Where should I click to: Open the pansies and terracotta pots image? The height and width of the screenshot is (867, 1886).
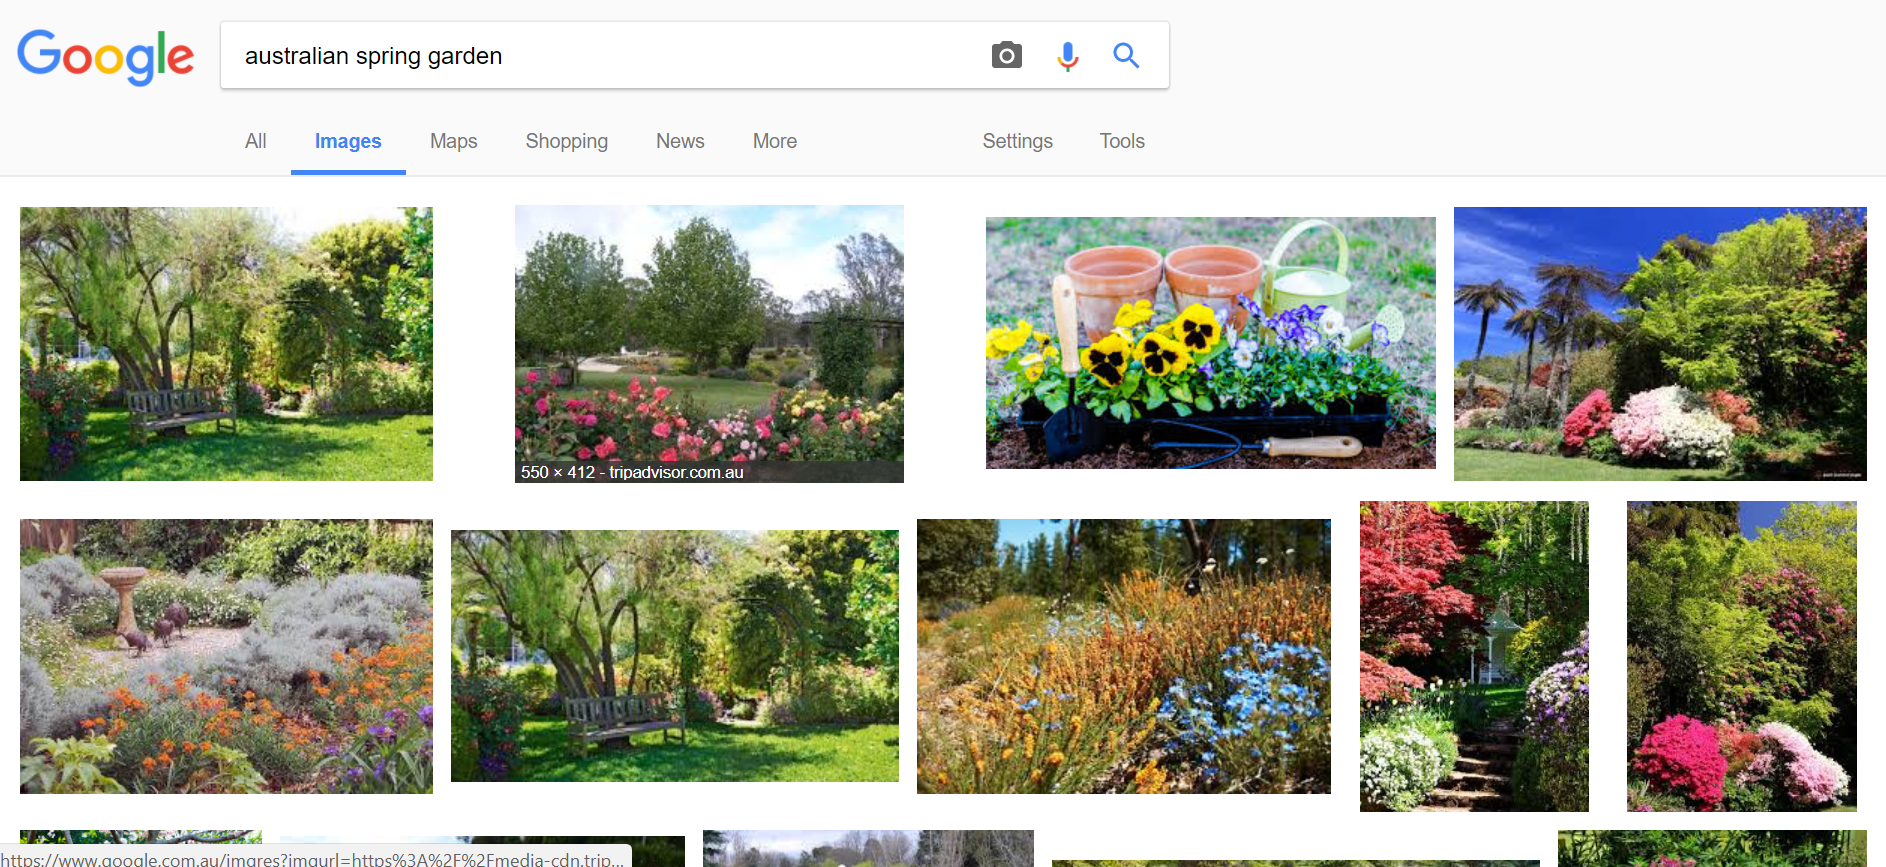pos(1210,343)
